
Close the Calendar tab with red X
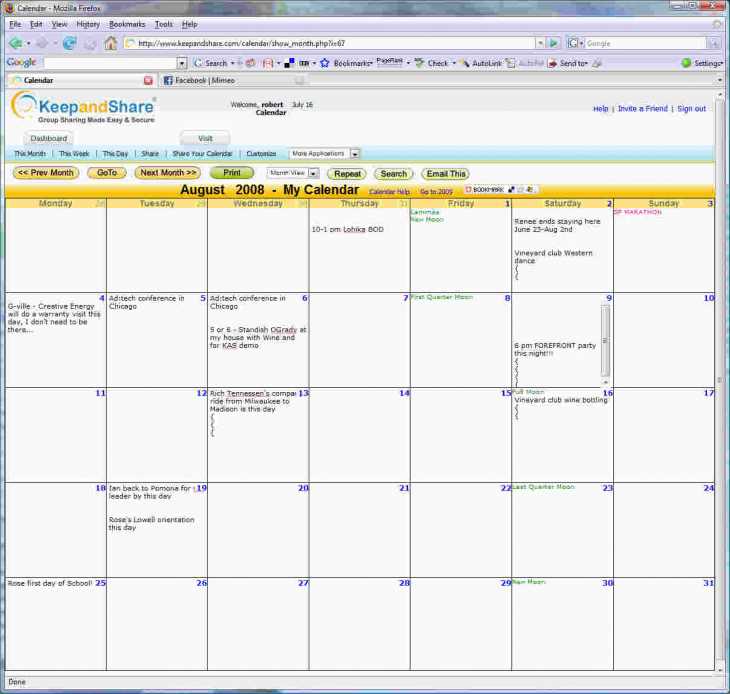click(x=148, y=80)
